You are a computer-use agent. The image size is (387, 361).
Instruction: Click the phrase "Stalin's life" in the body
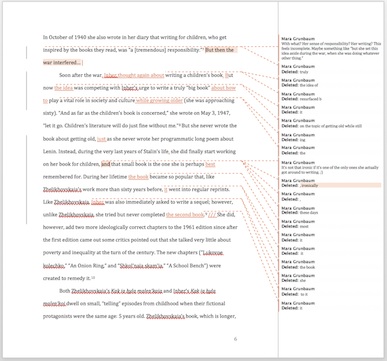point(155,151)
